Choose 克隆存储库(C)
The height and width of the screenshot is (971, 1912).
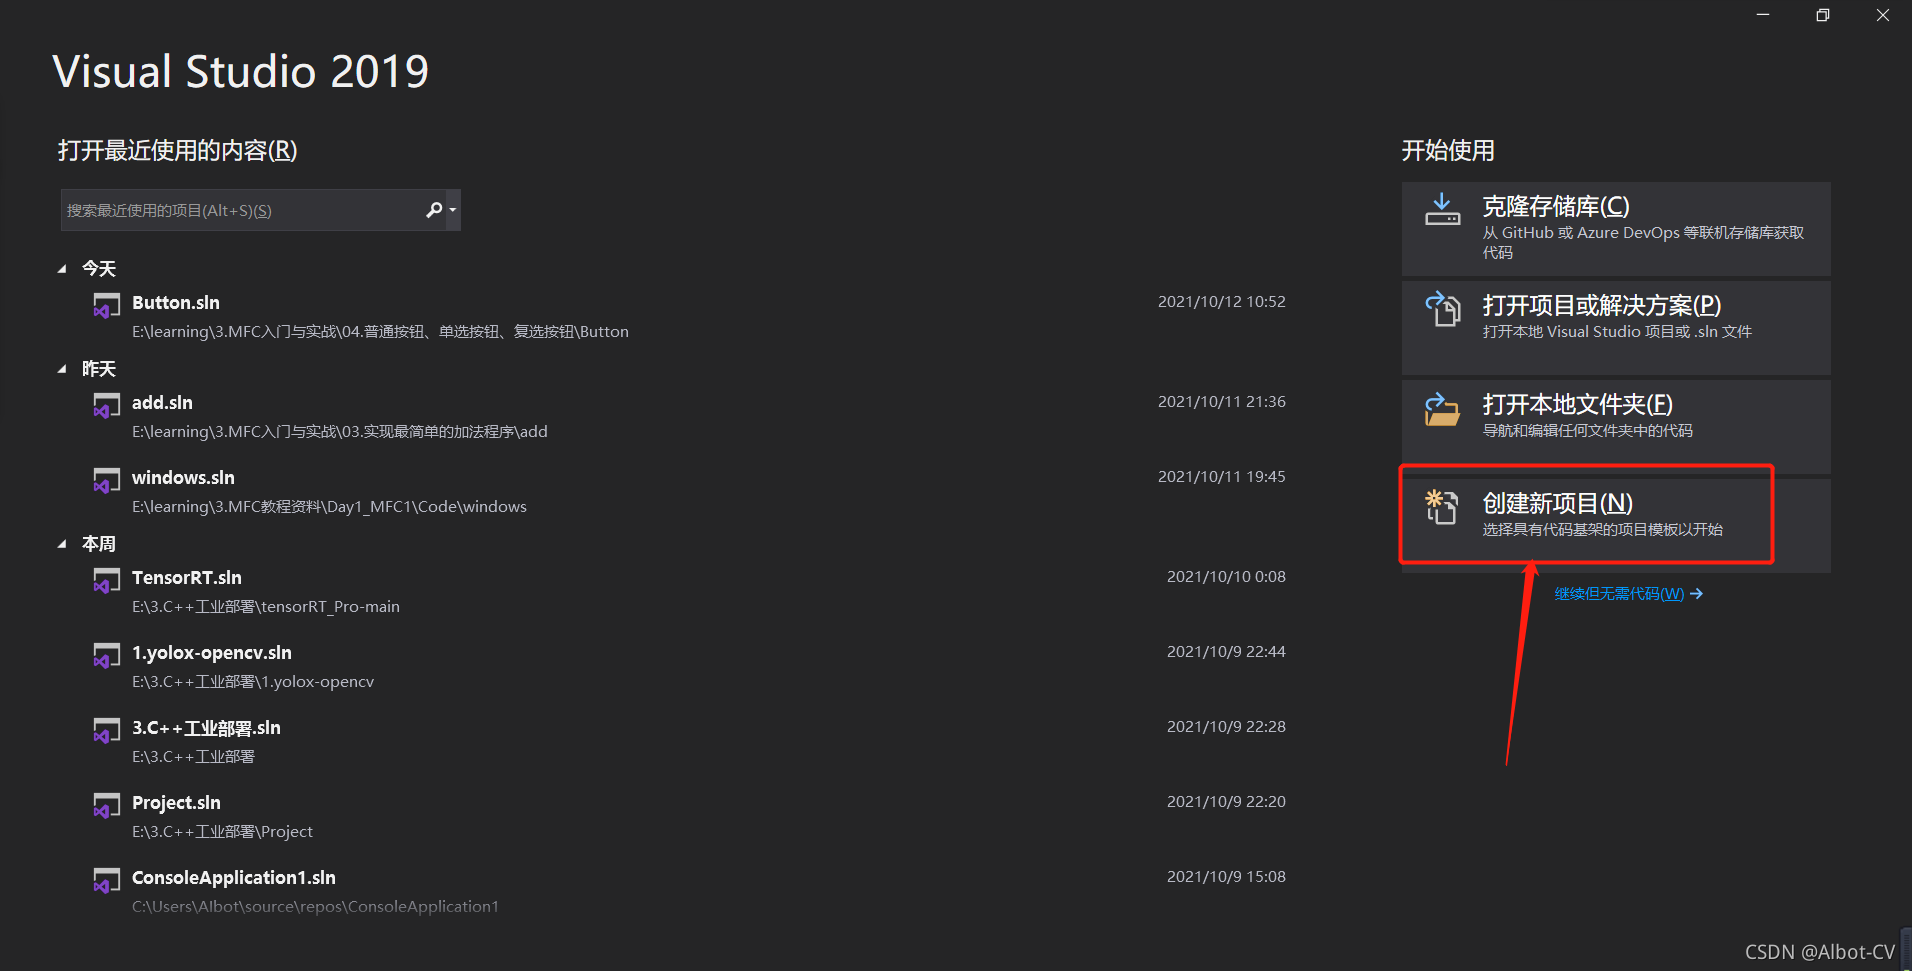1616,229
